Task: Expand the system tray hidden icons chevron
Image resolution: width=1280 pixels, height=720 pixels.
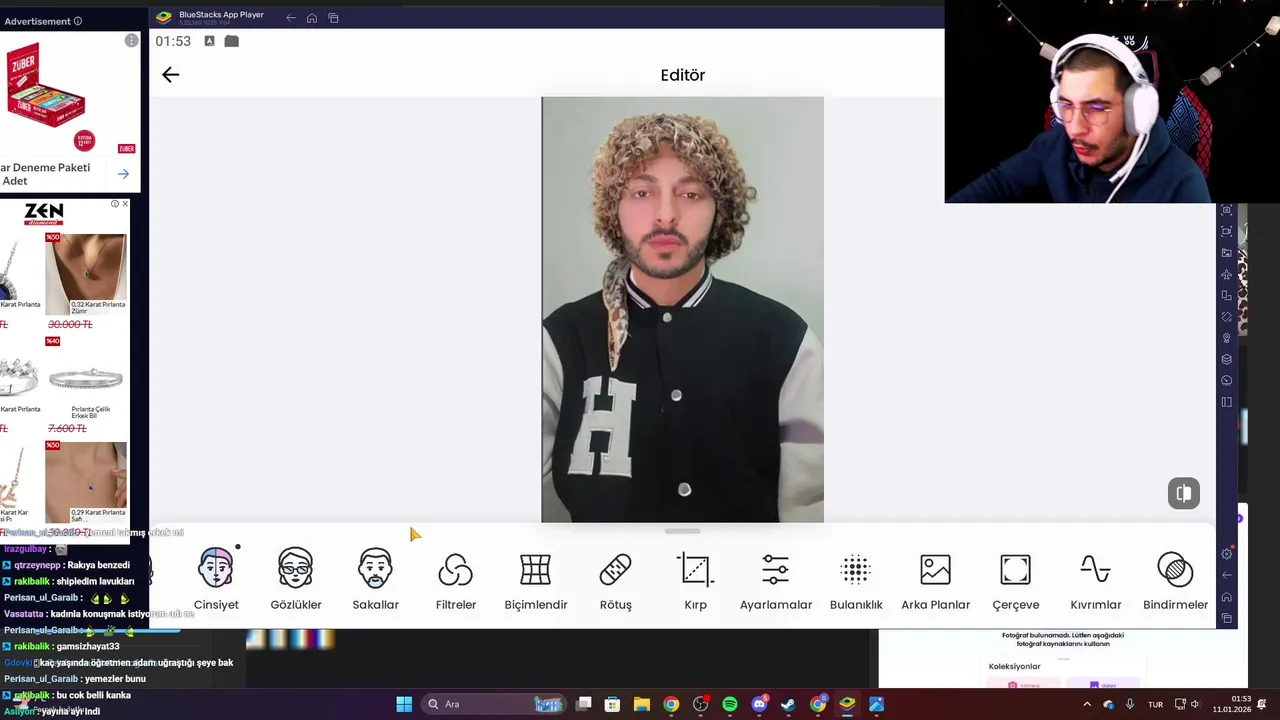Action: point(1087,704)
